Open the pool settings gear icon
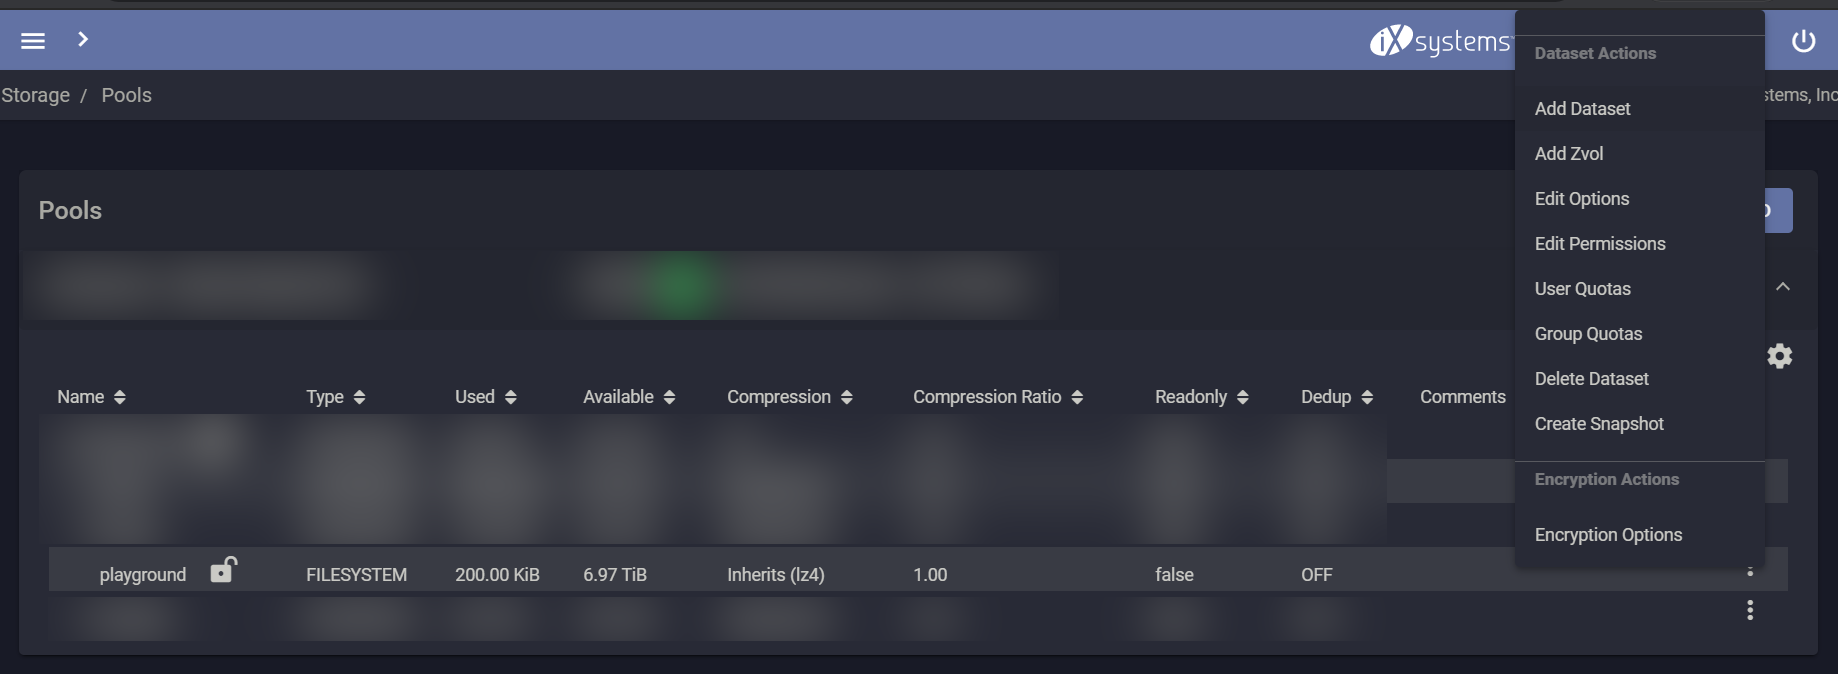Screen dimensions: 1838x674 coord(1779,356)
